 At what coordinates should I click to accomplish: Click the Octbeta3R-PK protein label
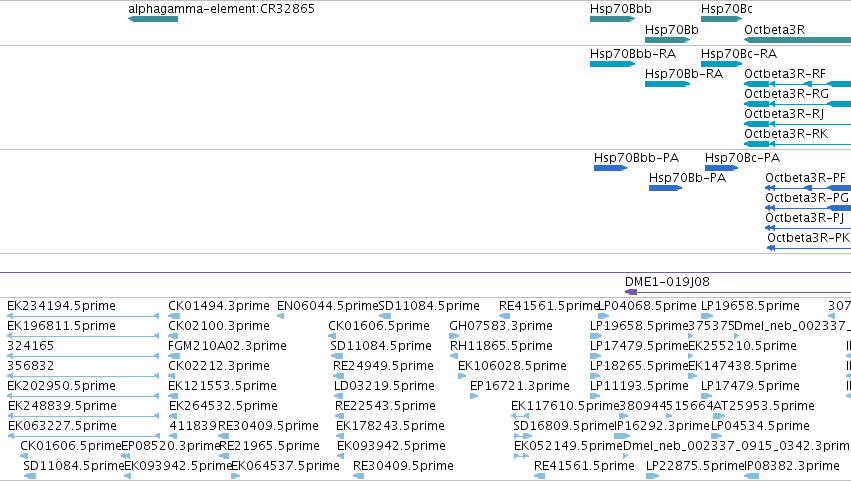(808, 238)
